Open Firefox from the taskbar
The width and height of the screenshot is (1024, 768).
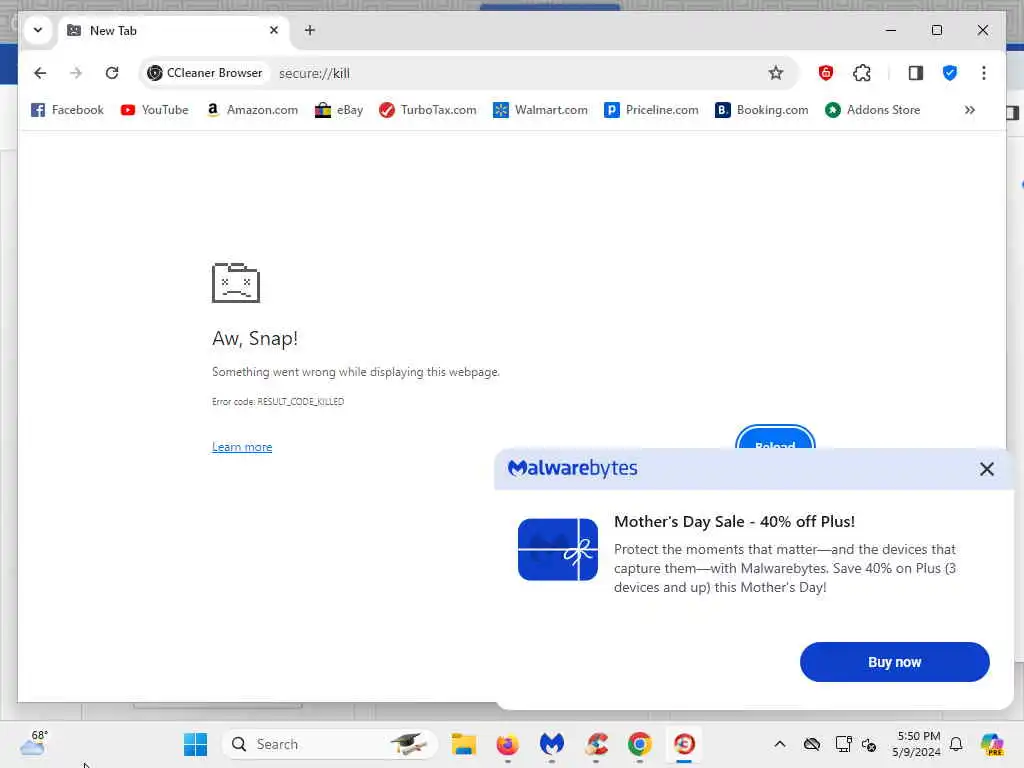coord(507,744)
